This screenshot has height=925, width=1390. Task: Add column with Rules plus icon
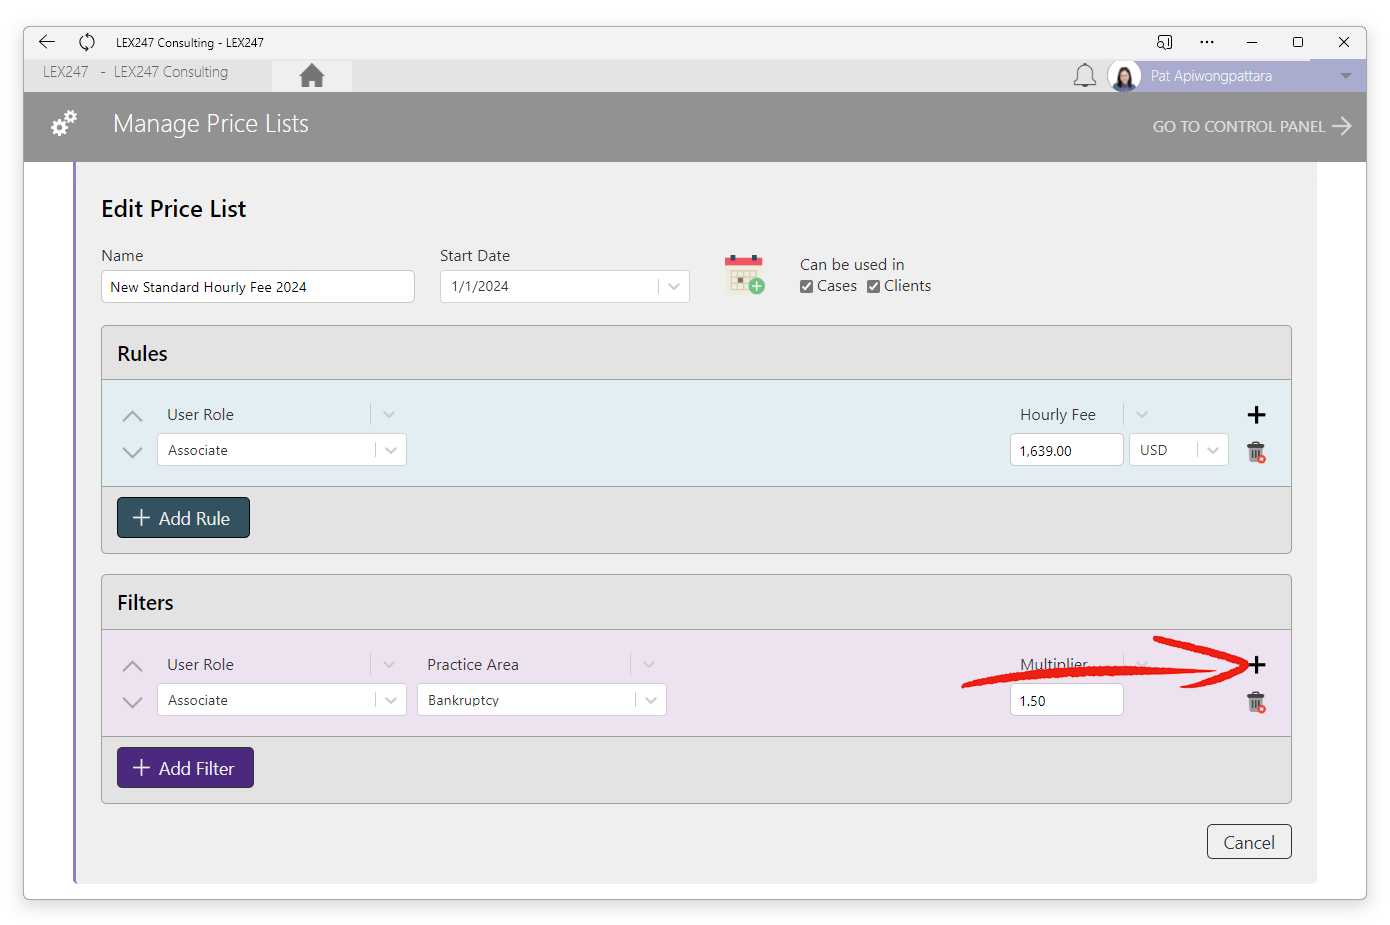1257,414
